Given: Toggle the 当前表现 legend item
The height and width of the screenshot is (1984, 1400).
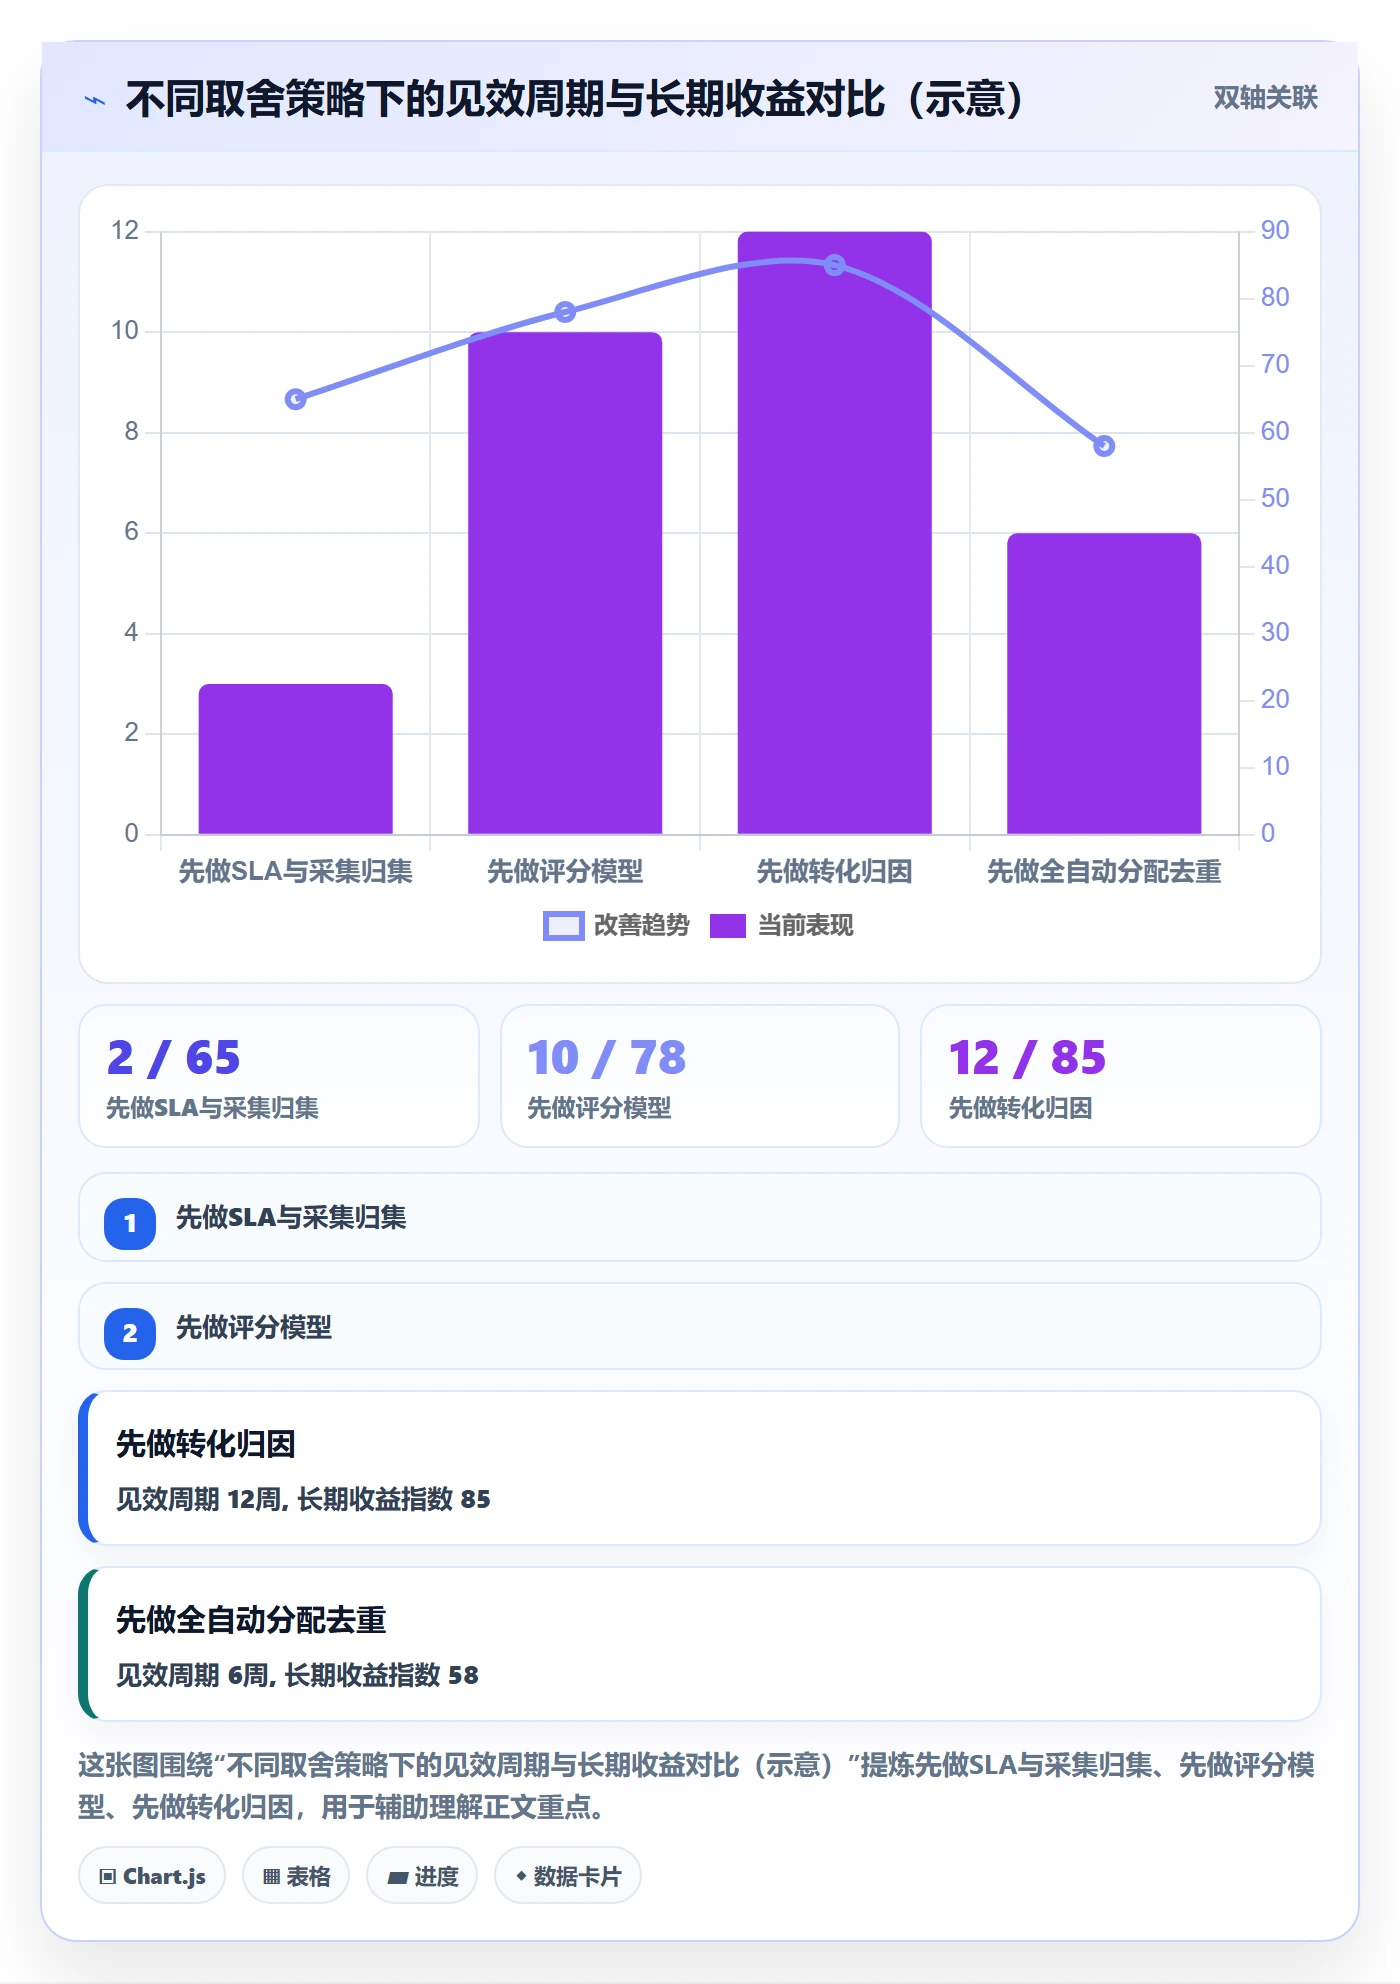Looking at the screenshot, I should pos(781,926).
